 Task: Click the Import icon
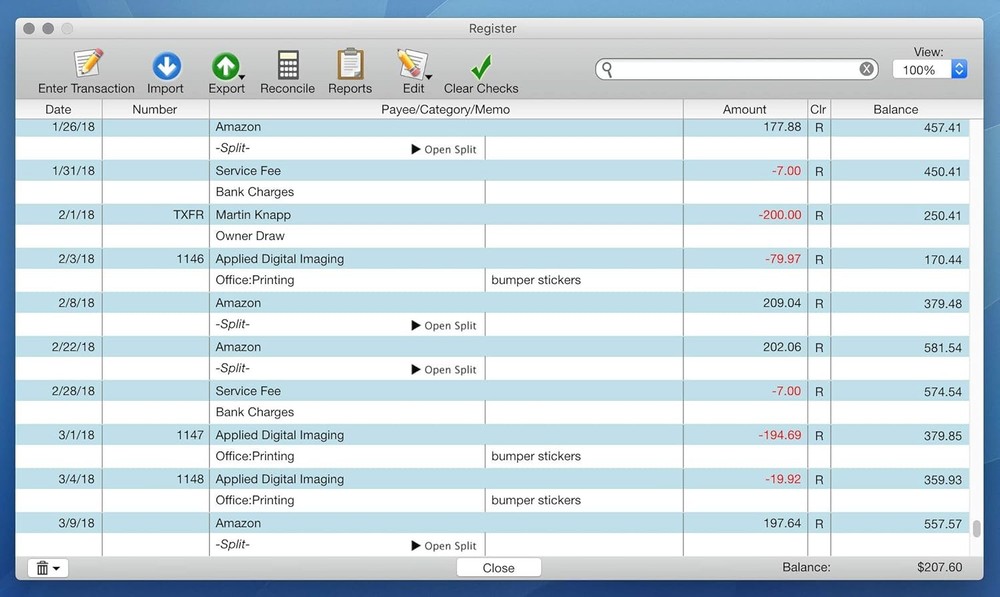click(x=165, y=62)
